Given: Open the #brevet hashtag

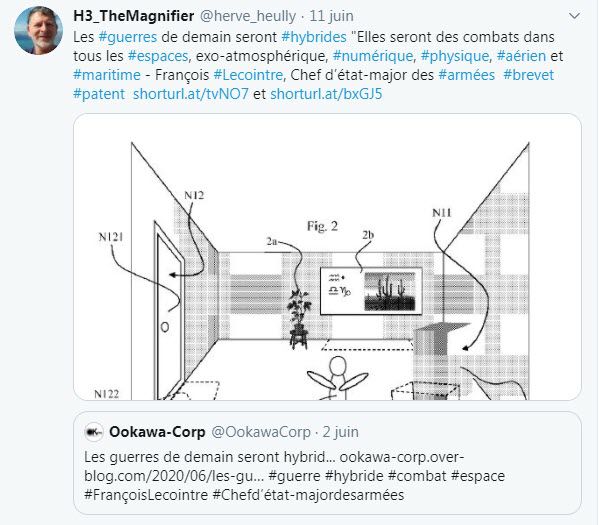Looking at the screenshot, I should pyautogui.click(x=528, y=75).
